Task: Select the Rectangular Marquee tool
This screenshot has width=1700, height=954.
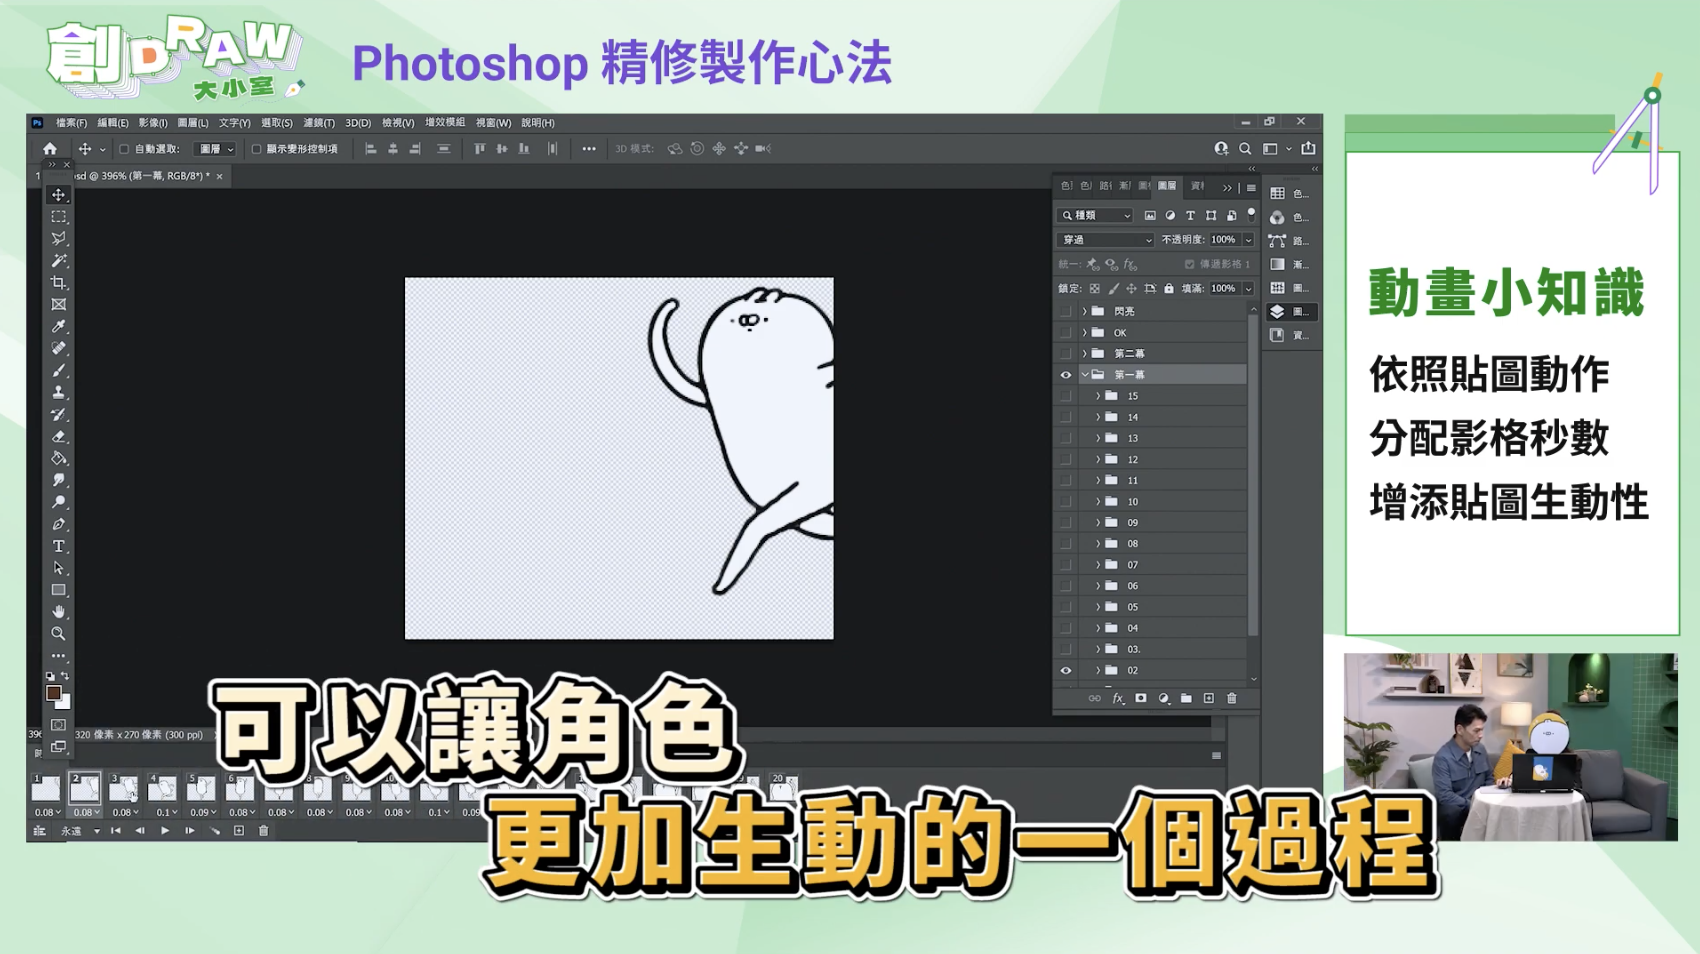Action: coord(59,217)
